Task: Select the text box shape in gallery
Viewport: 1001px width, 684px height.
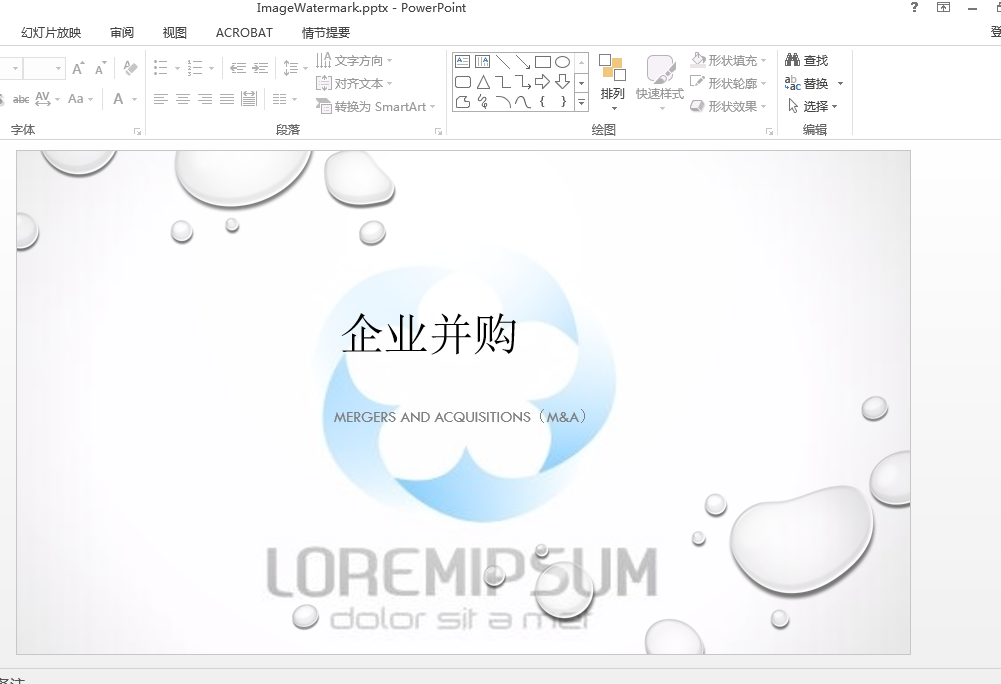Action: point(463,62)
